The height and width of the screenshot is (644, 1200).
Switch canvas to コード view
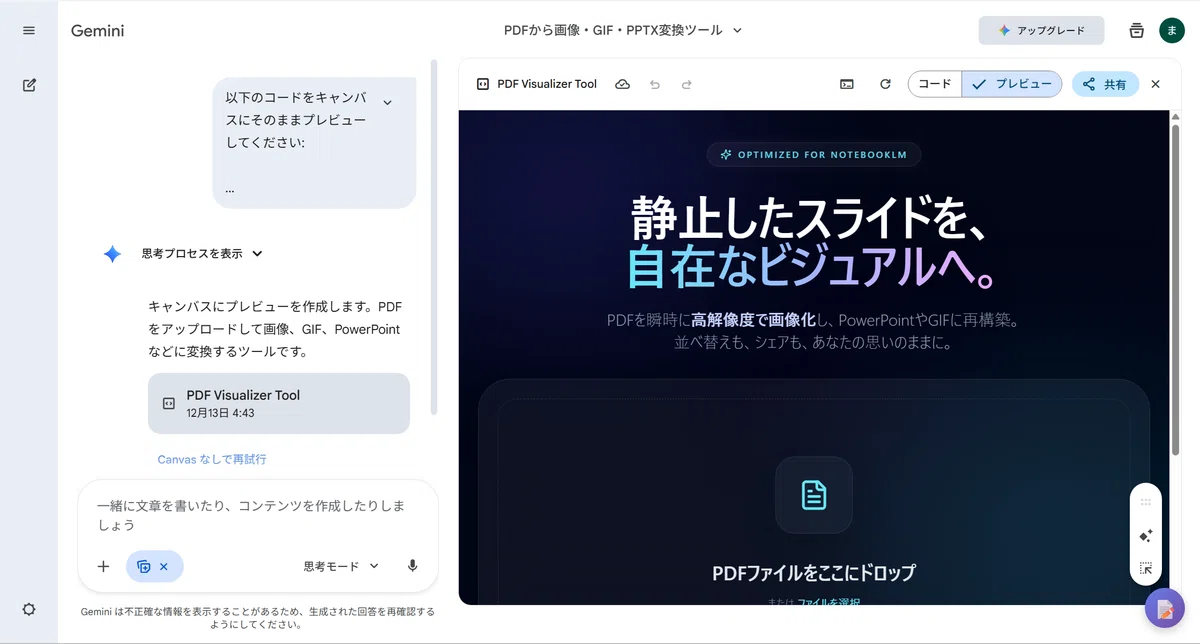pyautogui.click(x=935, y=84)
